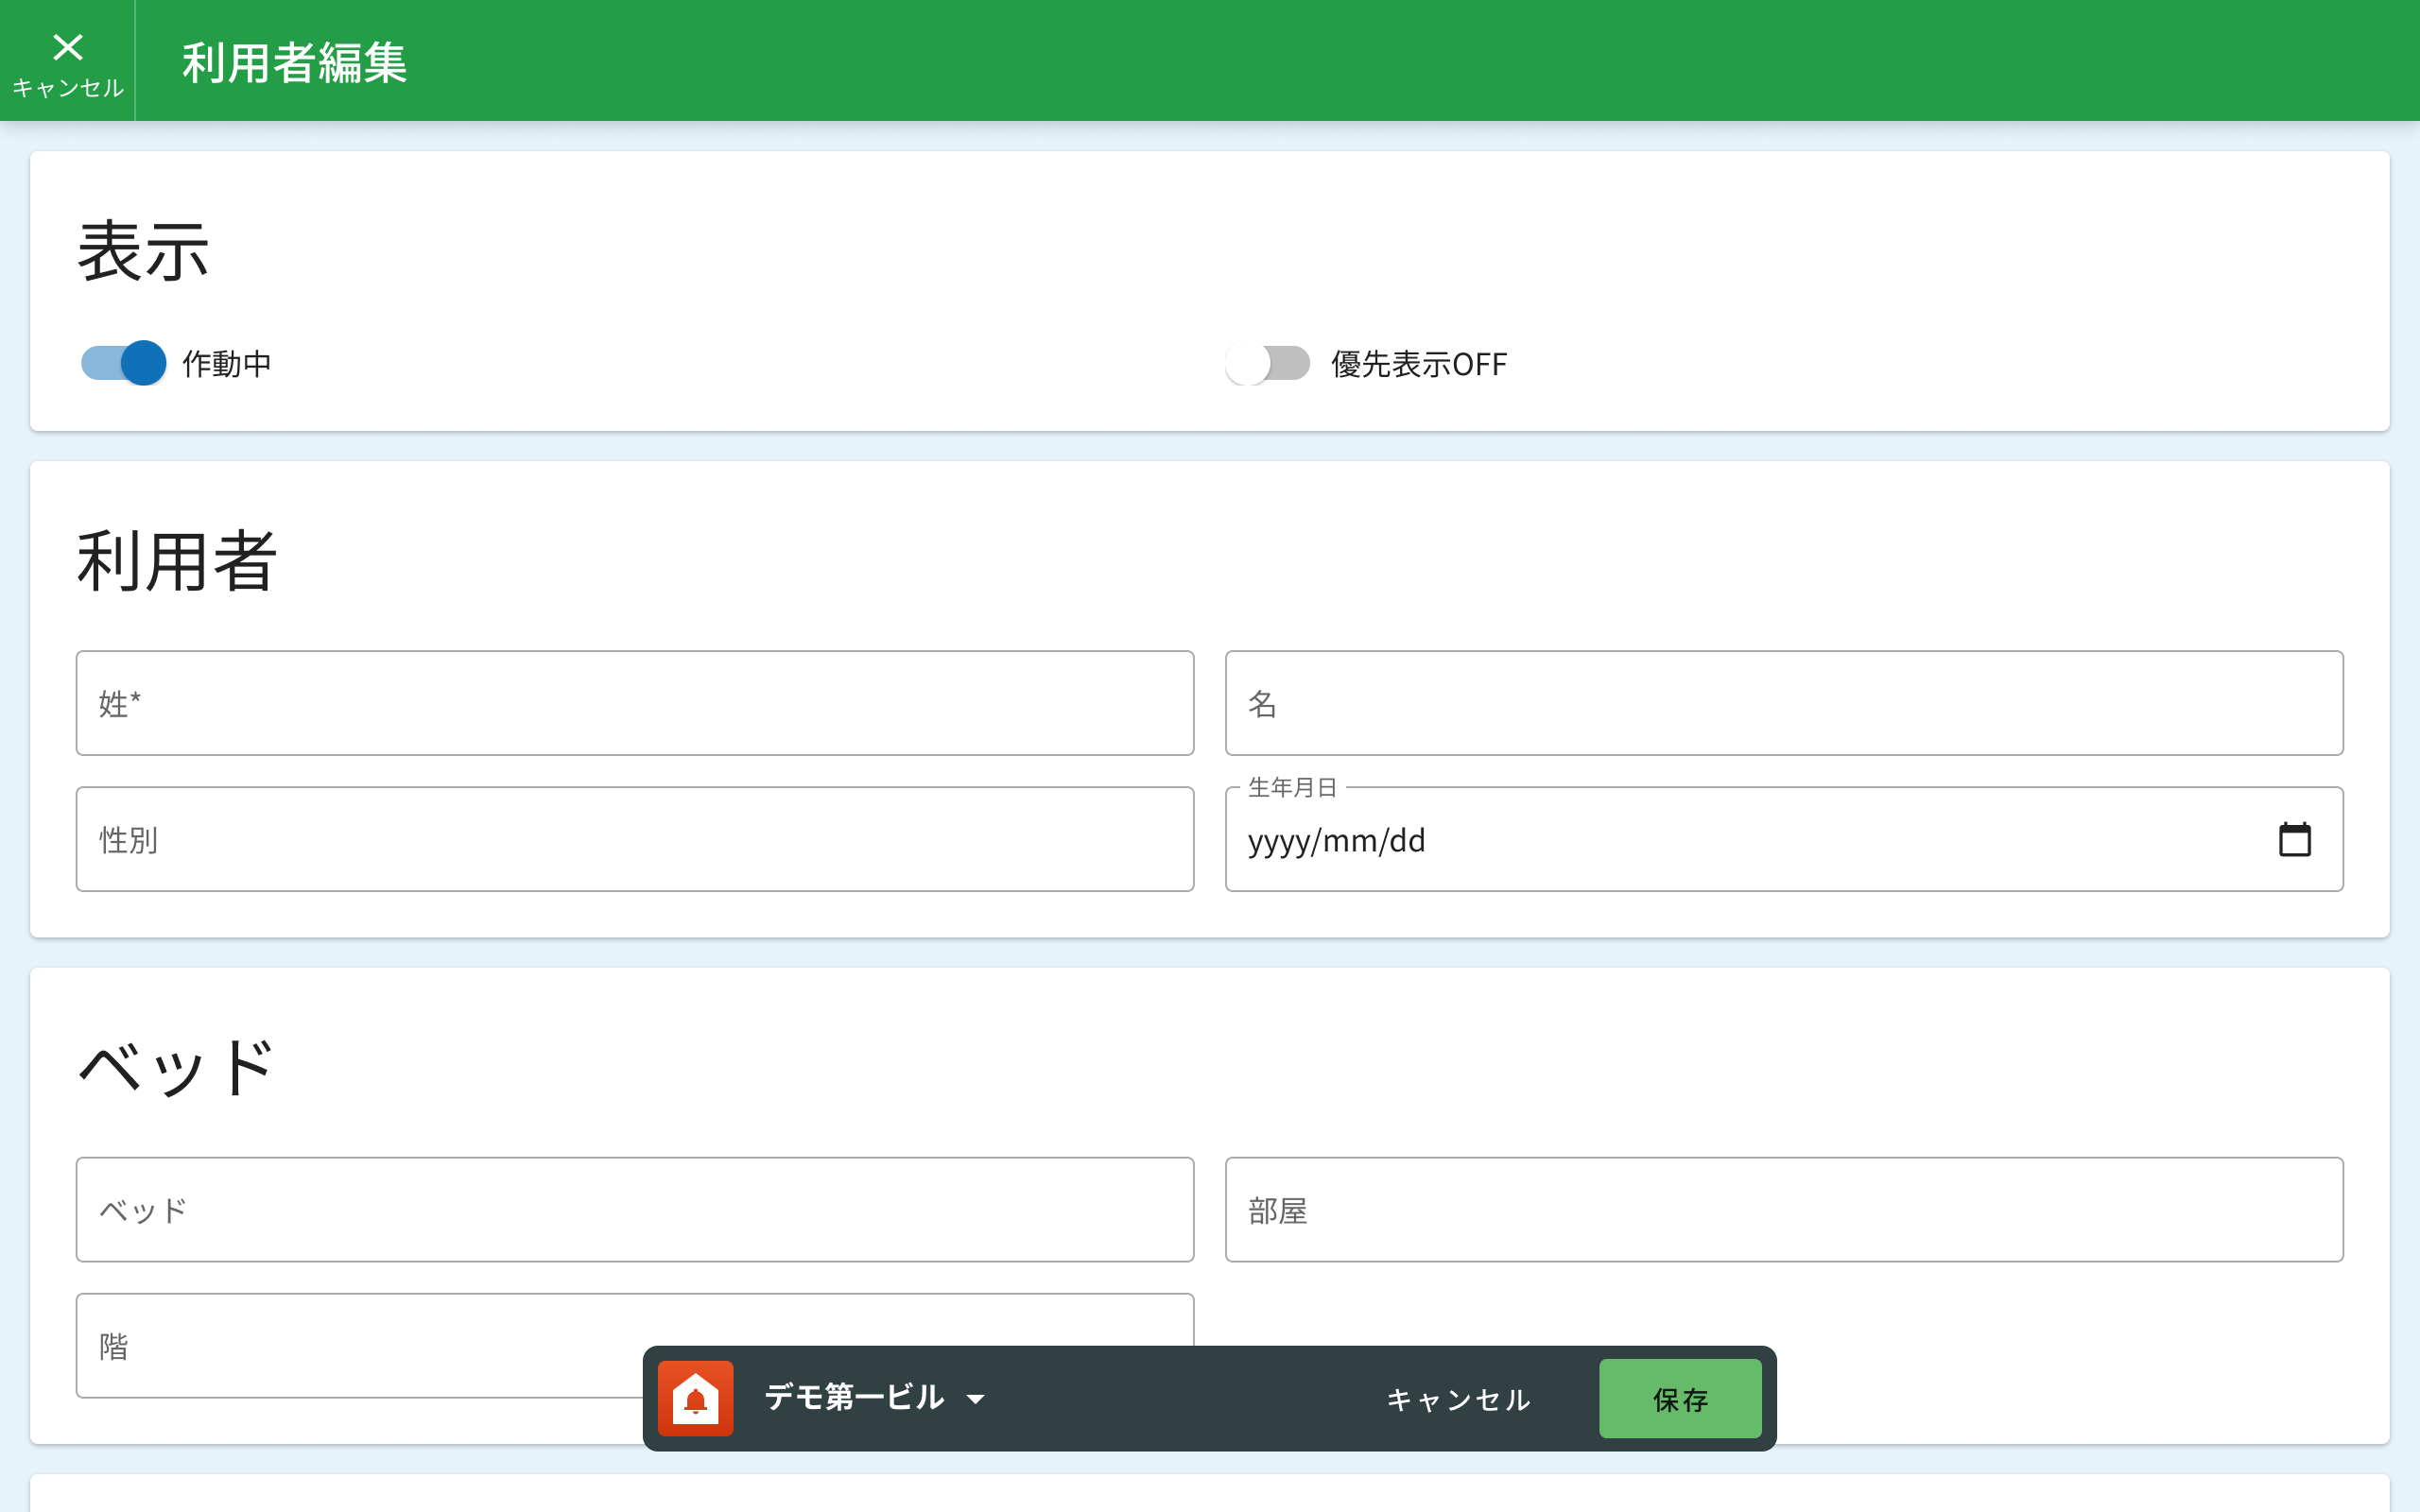This screenshot has height=1512, width=2420.
Task: Click the 利用者 section heading
Action: [x=177, y=561]
